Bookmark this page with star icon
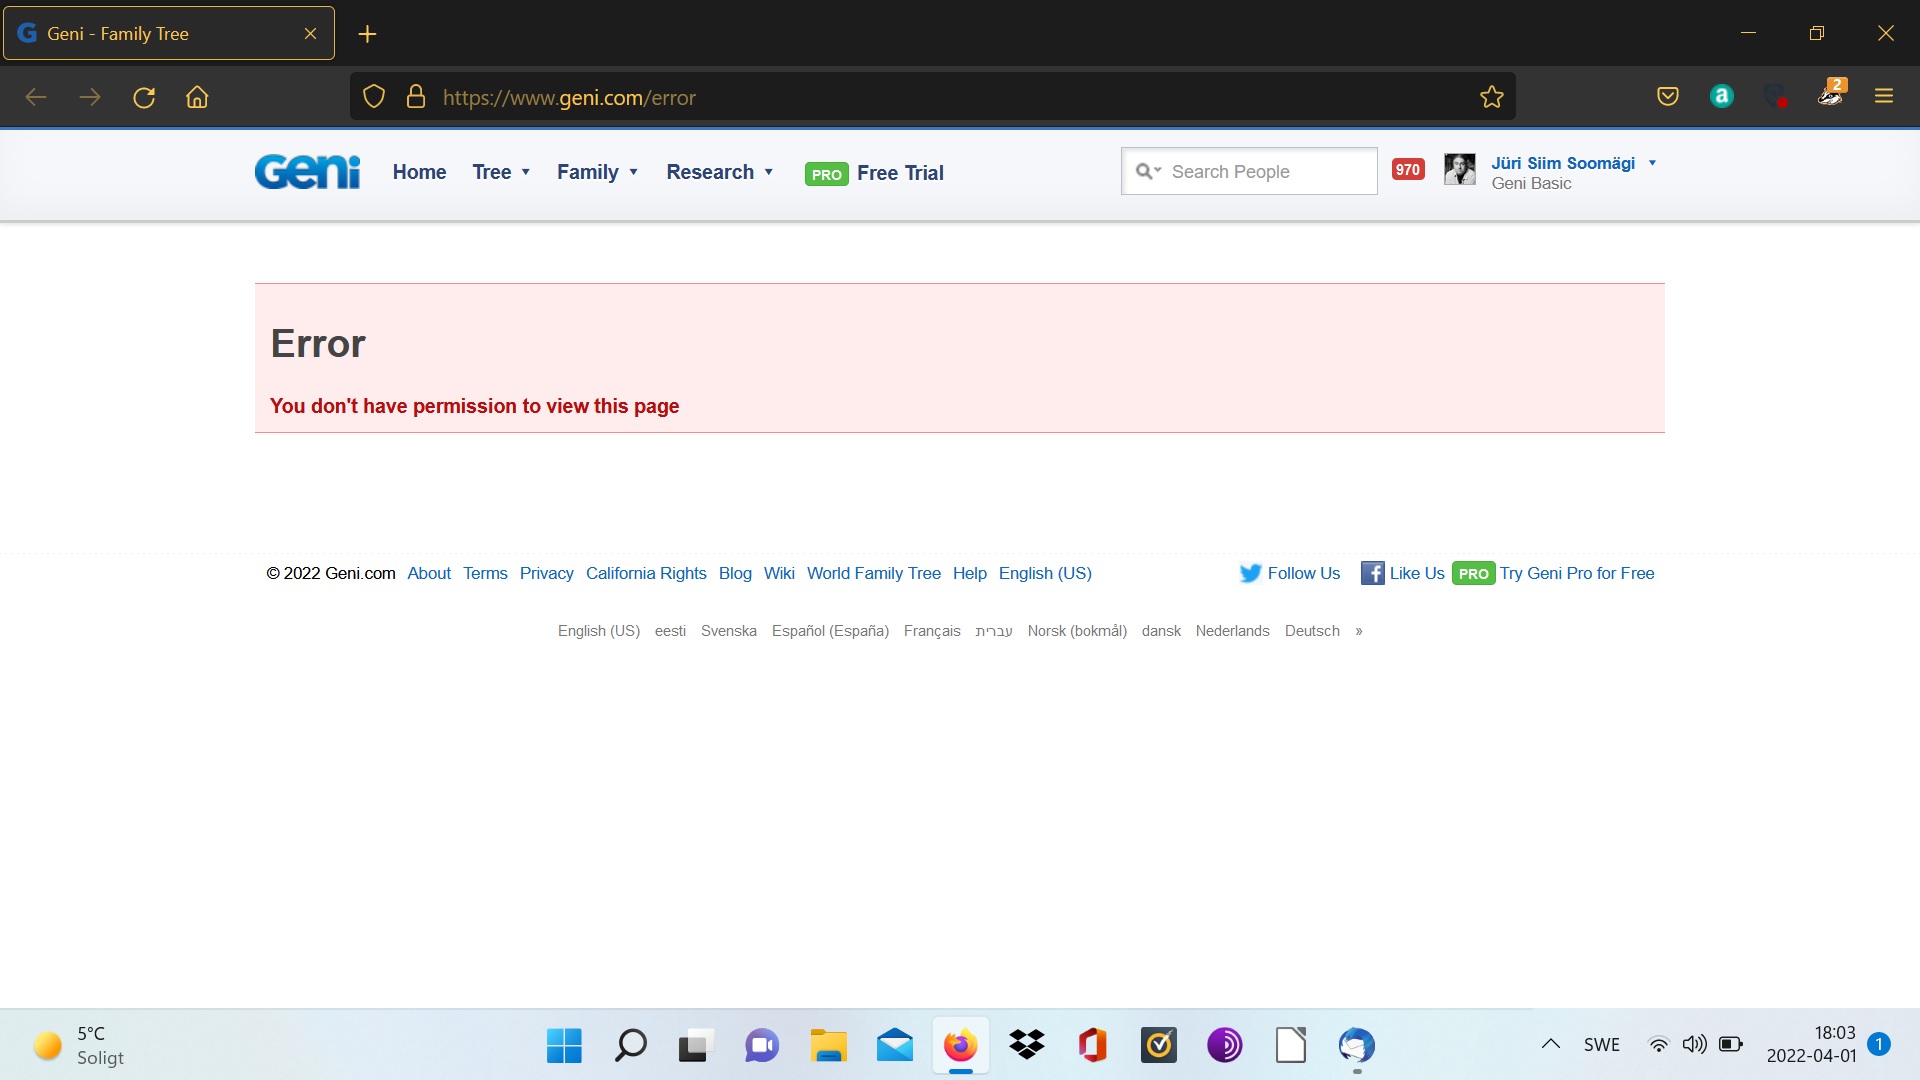The height and width of the screenshot is (1080, 1920). [x=1491, y=97]
